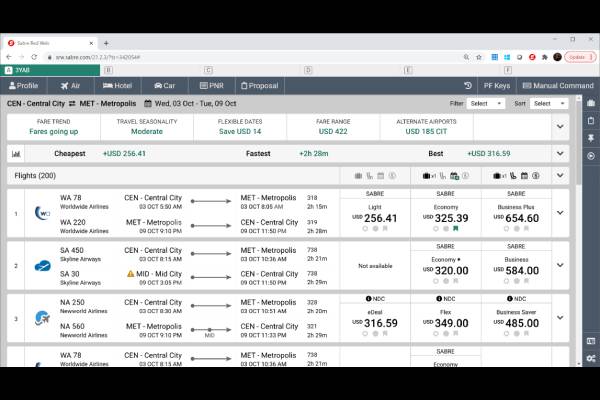600x400 pixels.
Task: Click the panel layout icon in right sidebar
Action: click(591, 341)
